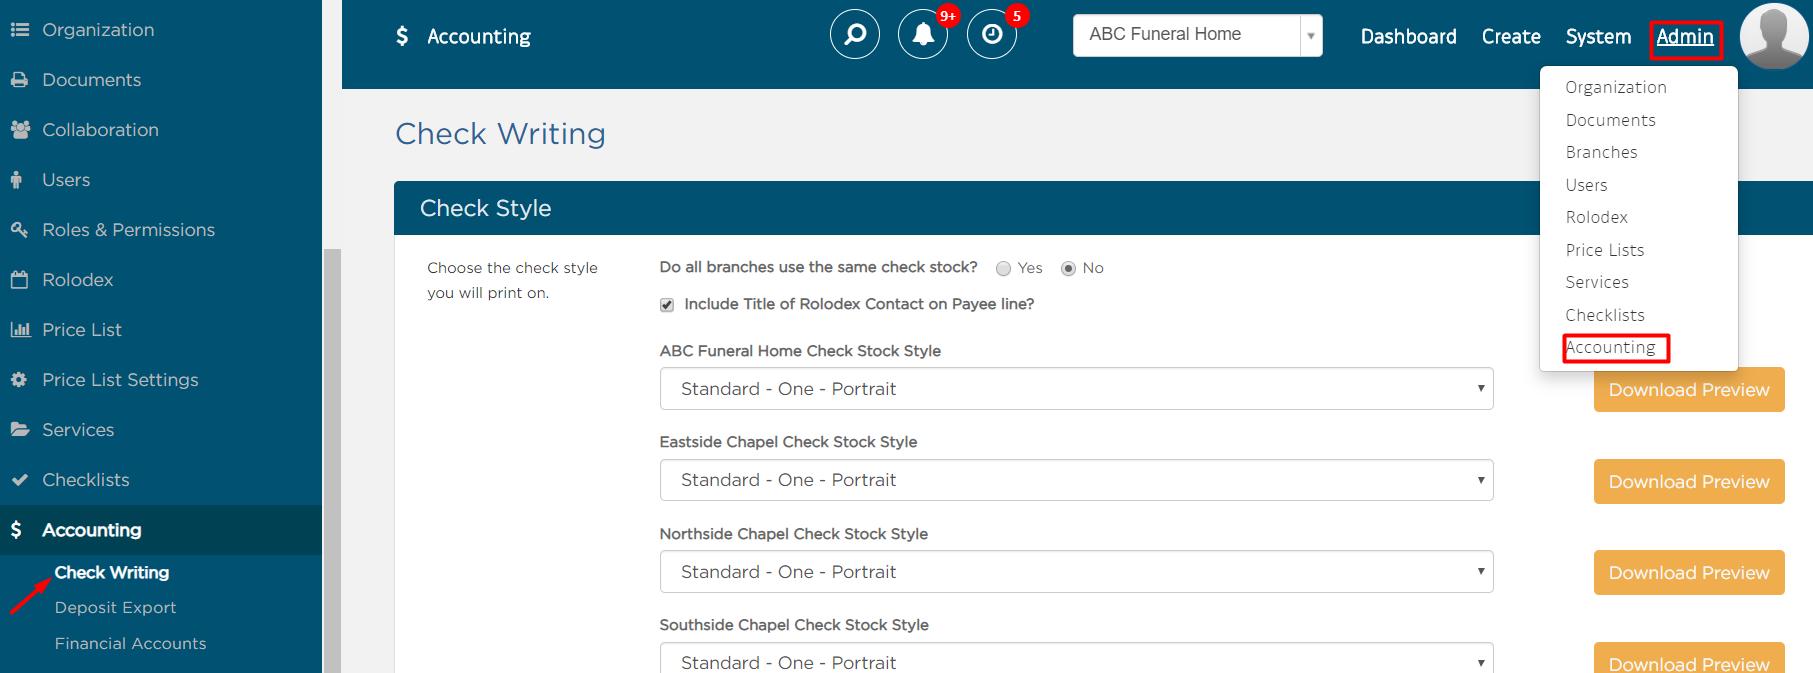
Task: Open the user profile avatar
Action: coord(1774,36)
